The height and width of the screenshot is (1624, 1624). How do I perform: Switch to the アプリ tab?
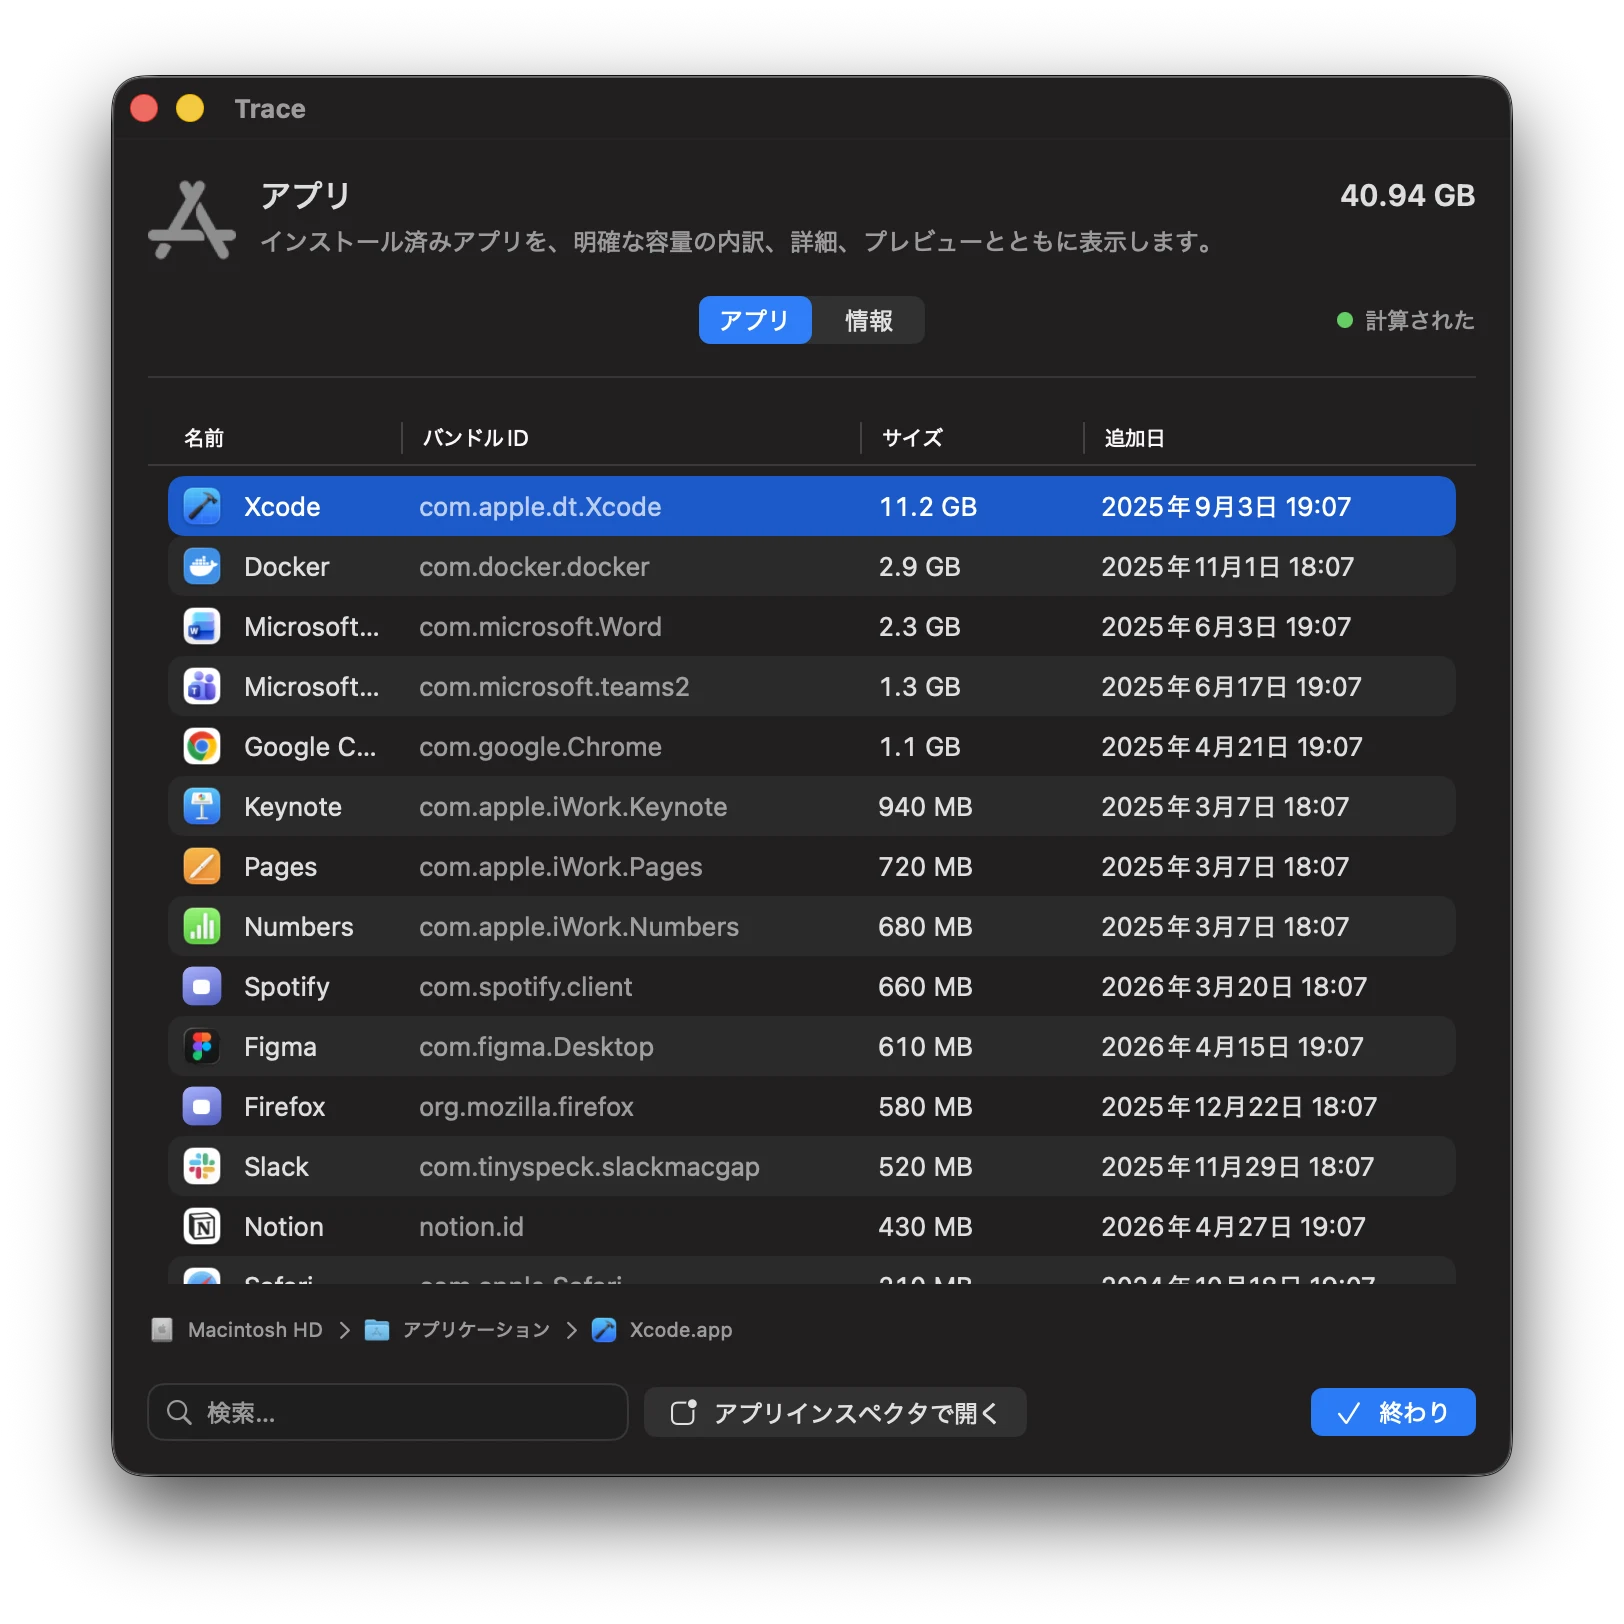(x=755, y=320)
